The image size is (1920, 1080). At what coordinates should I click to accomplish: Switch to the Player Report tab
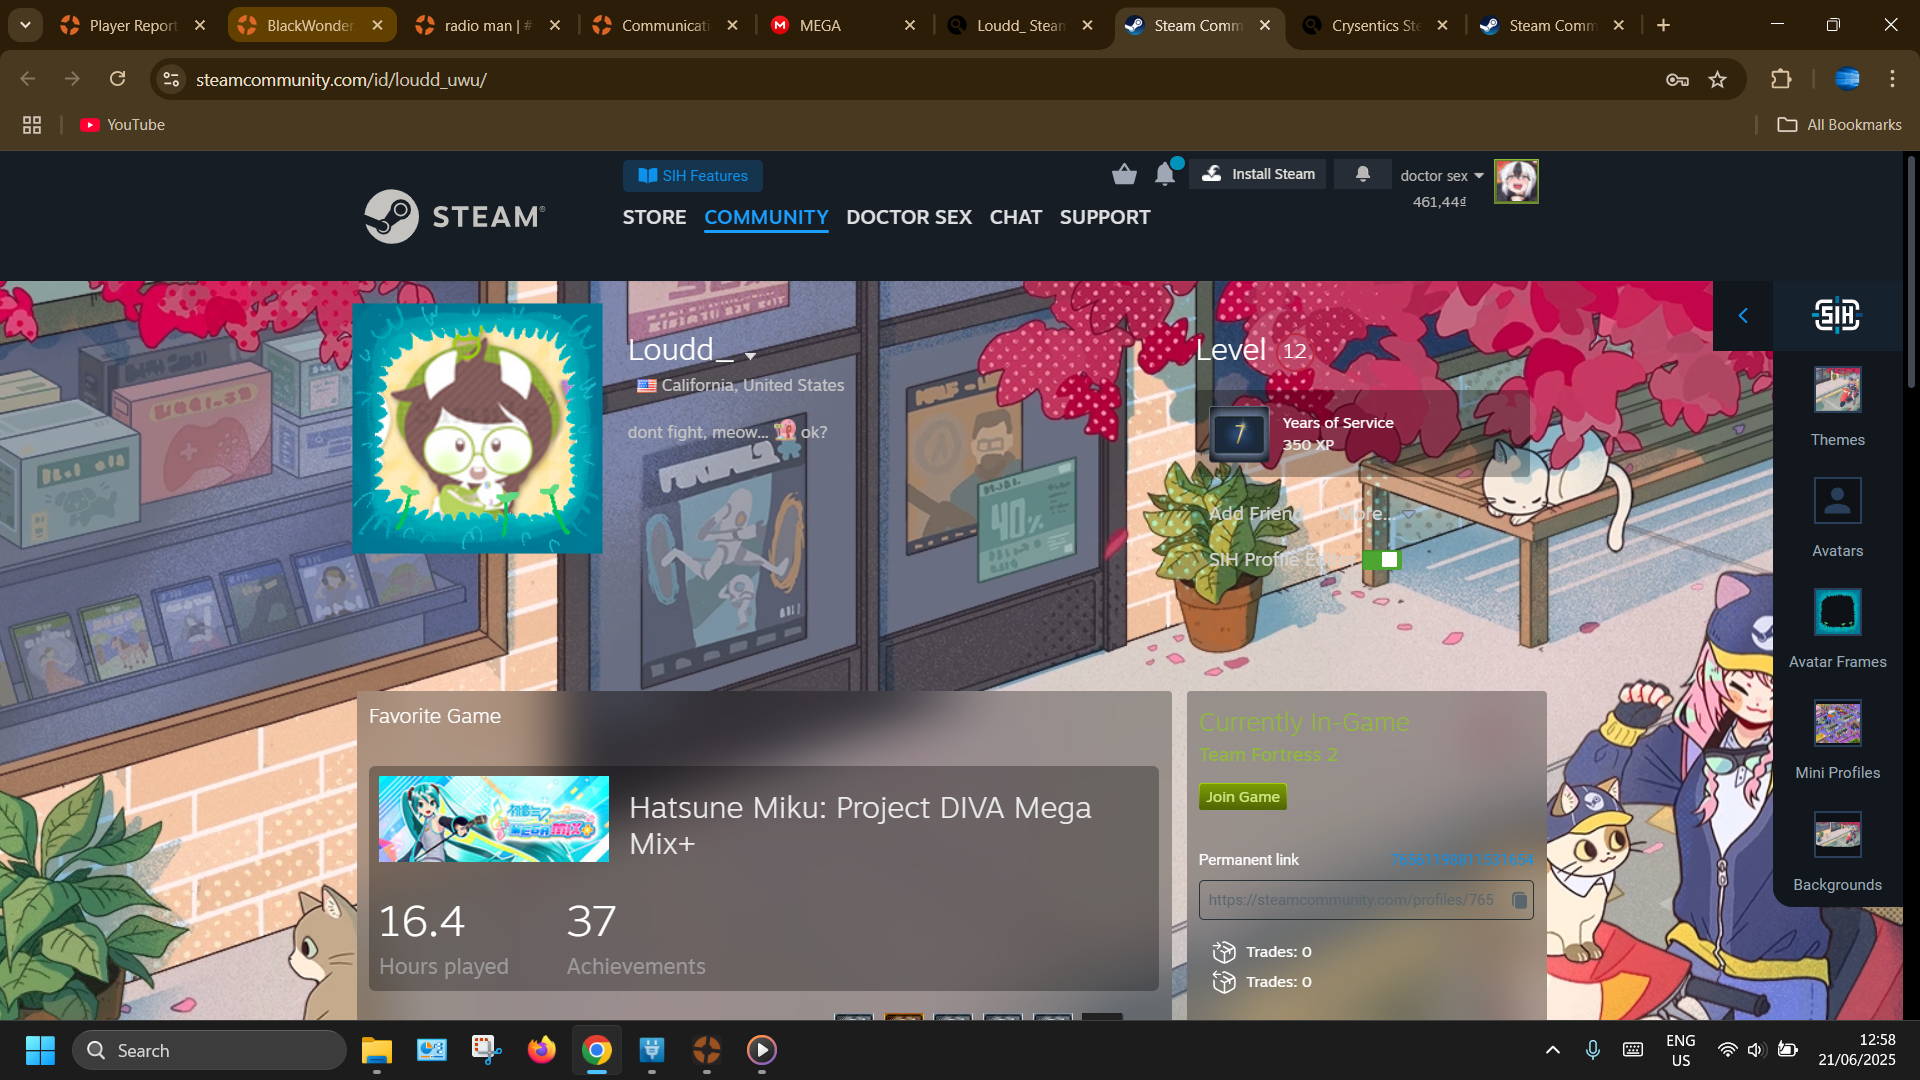click(132, 25)
